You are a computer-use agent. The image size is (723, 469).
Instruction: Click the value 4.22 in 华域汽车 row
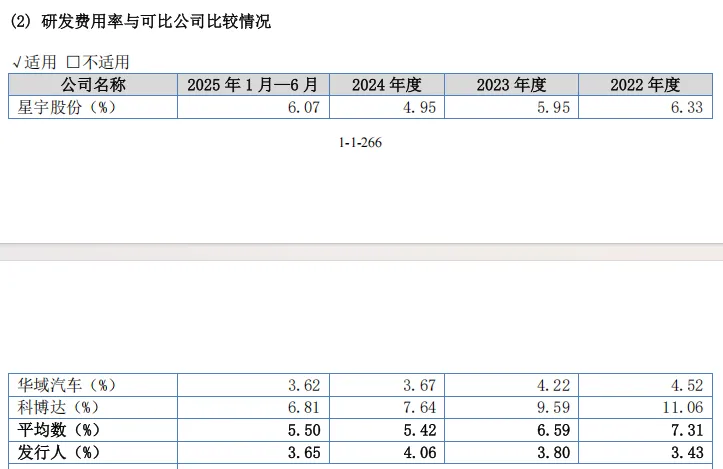(553, 385)
